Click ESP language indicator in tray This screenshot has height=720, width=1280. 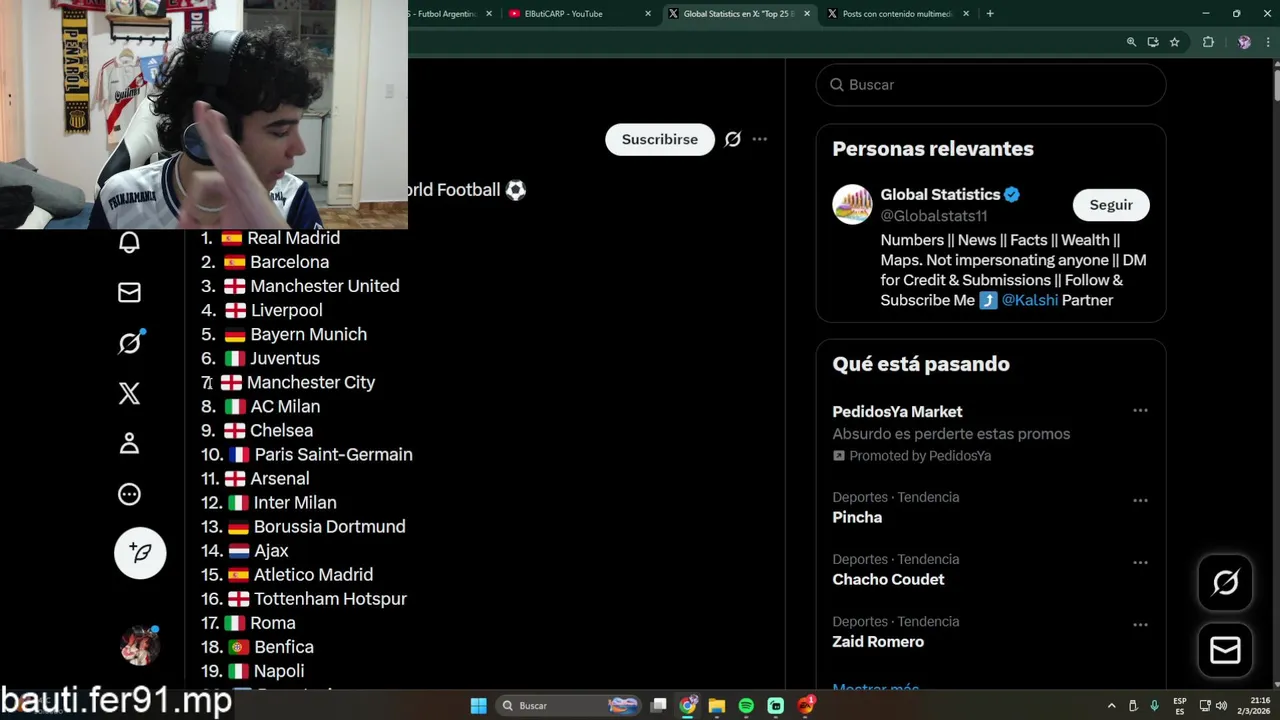(x=1180, y=706)
